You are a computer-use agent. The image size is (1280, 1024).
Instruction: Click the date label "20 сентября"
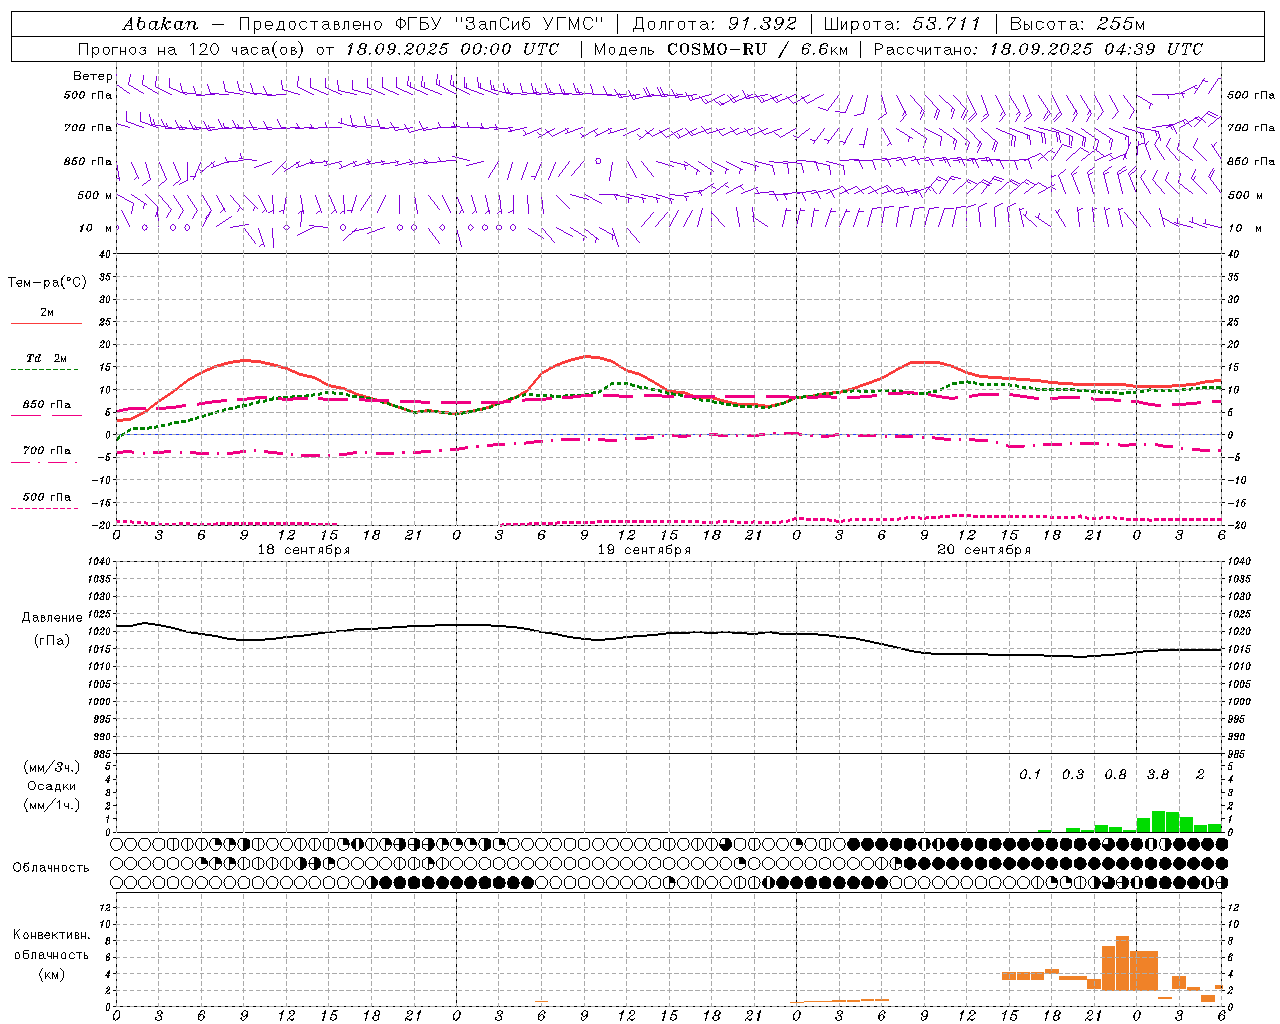(x=984, y=550)
